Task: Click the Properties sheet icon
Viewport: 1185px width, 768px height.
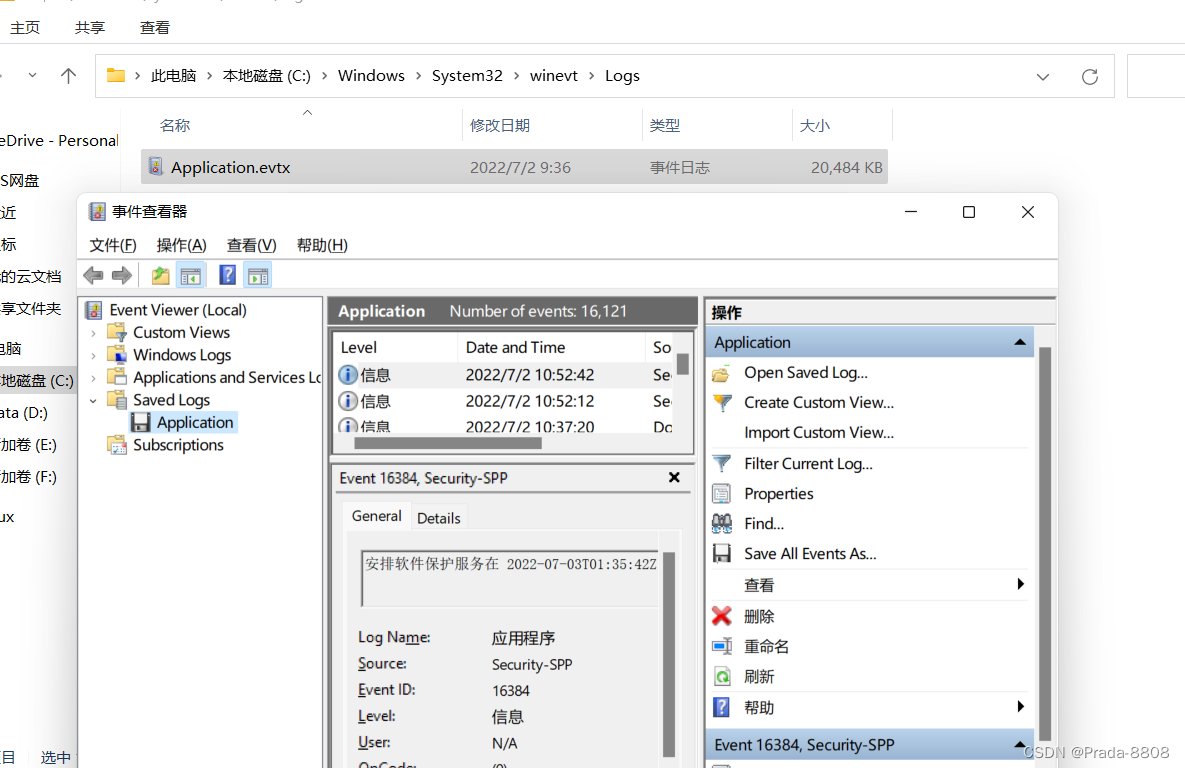Action: (722, 494)
